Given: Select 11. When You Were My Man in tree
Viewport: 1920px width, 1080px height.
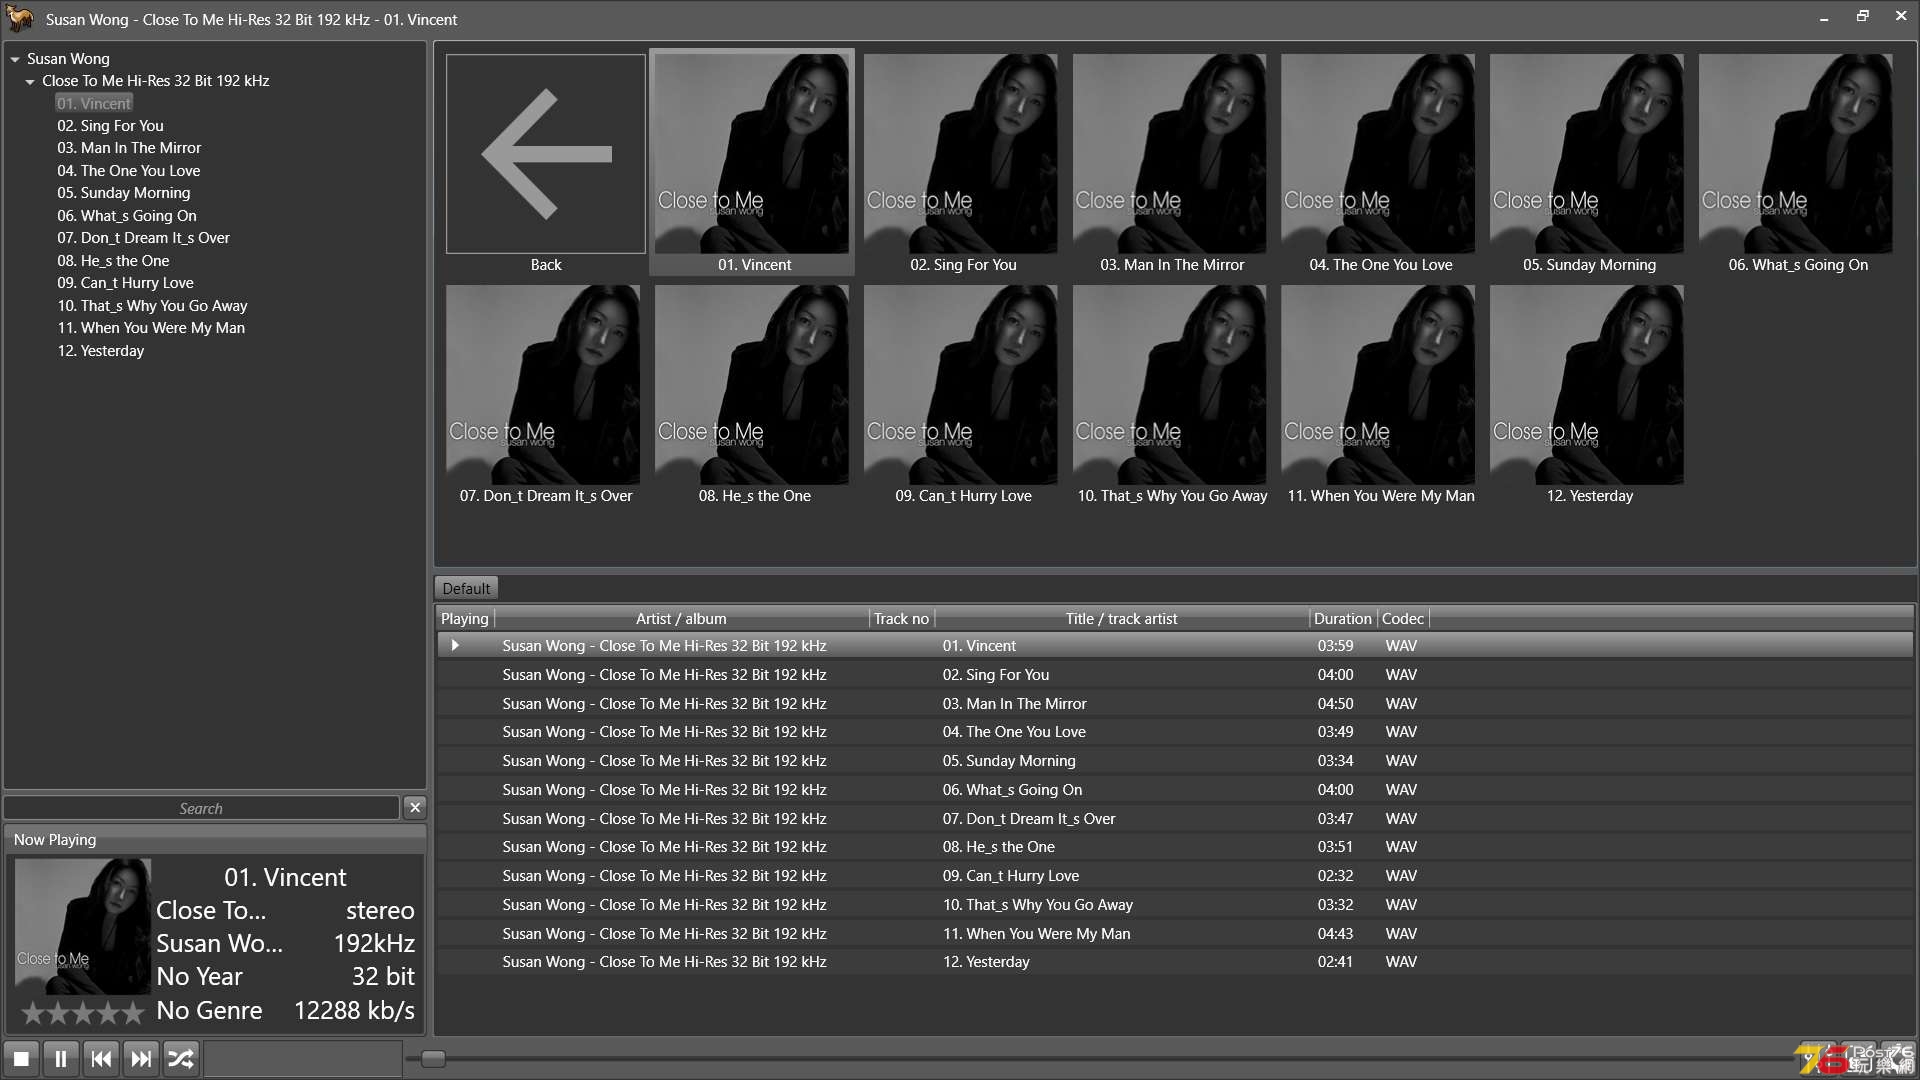Looking at the screenshot, I should tap(151, 328).
